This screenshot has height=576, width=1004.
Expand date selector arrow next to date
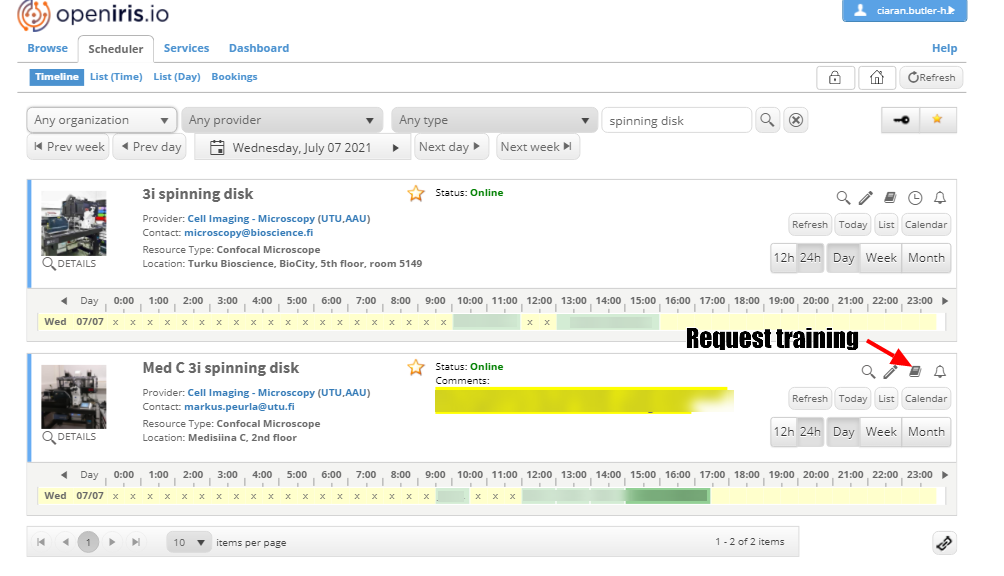(x=396, y=148)
